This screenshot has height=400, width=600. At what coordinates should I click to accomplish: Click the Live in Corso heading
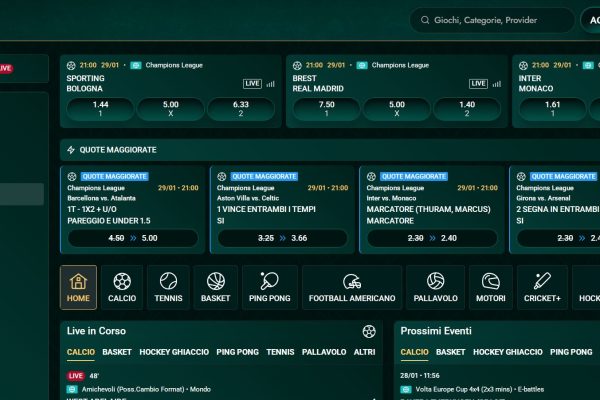96,331
